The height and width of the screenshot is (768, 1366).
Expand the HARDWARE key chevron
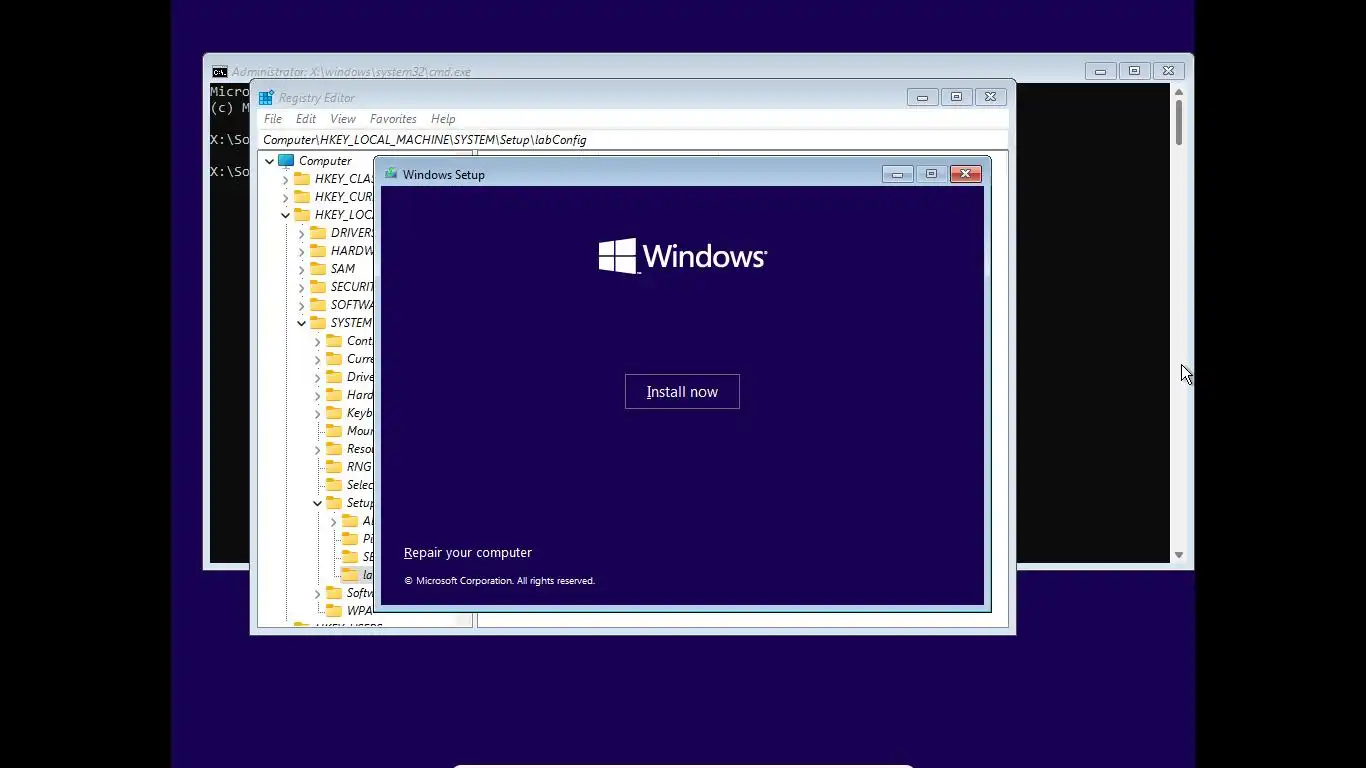pos(301,251)
